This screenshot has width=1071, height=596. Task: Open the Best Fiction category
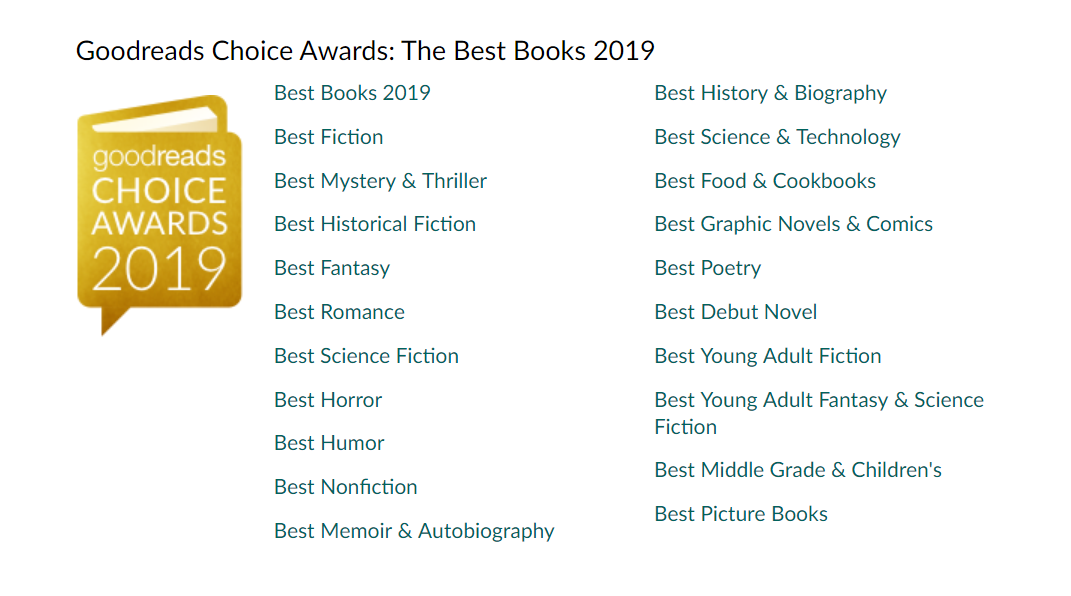329,137
